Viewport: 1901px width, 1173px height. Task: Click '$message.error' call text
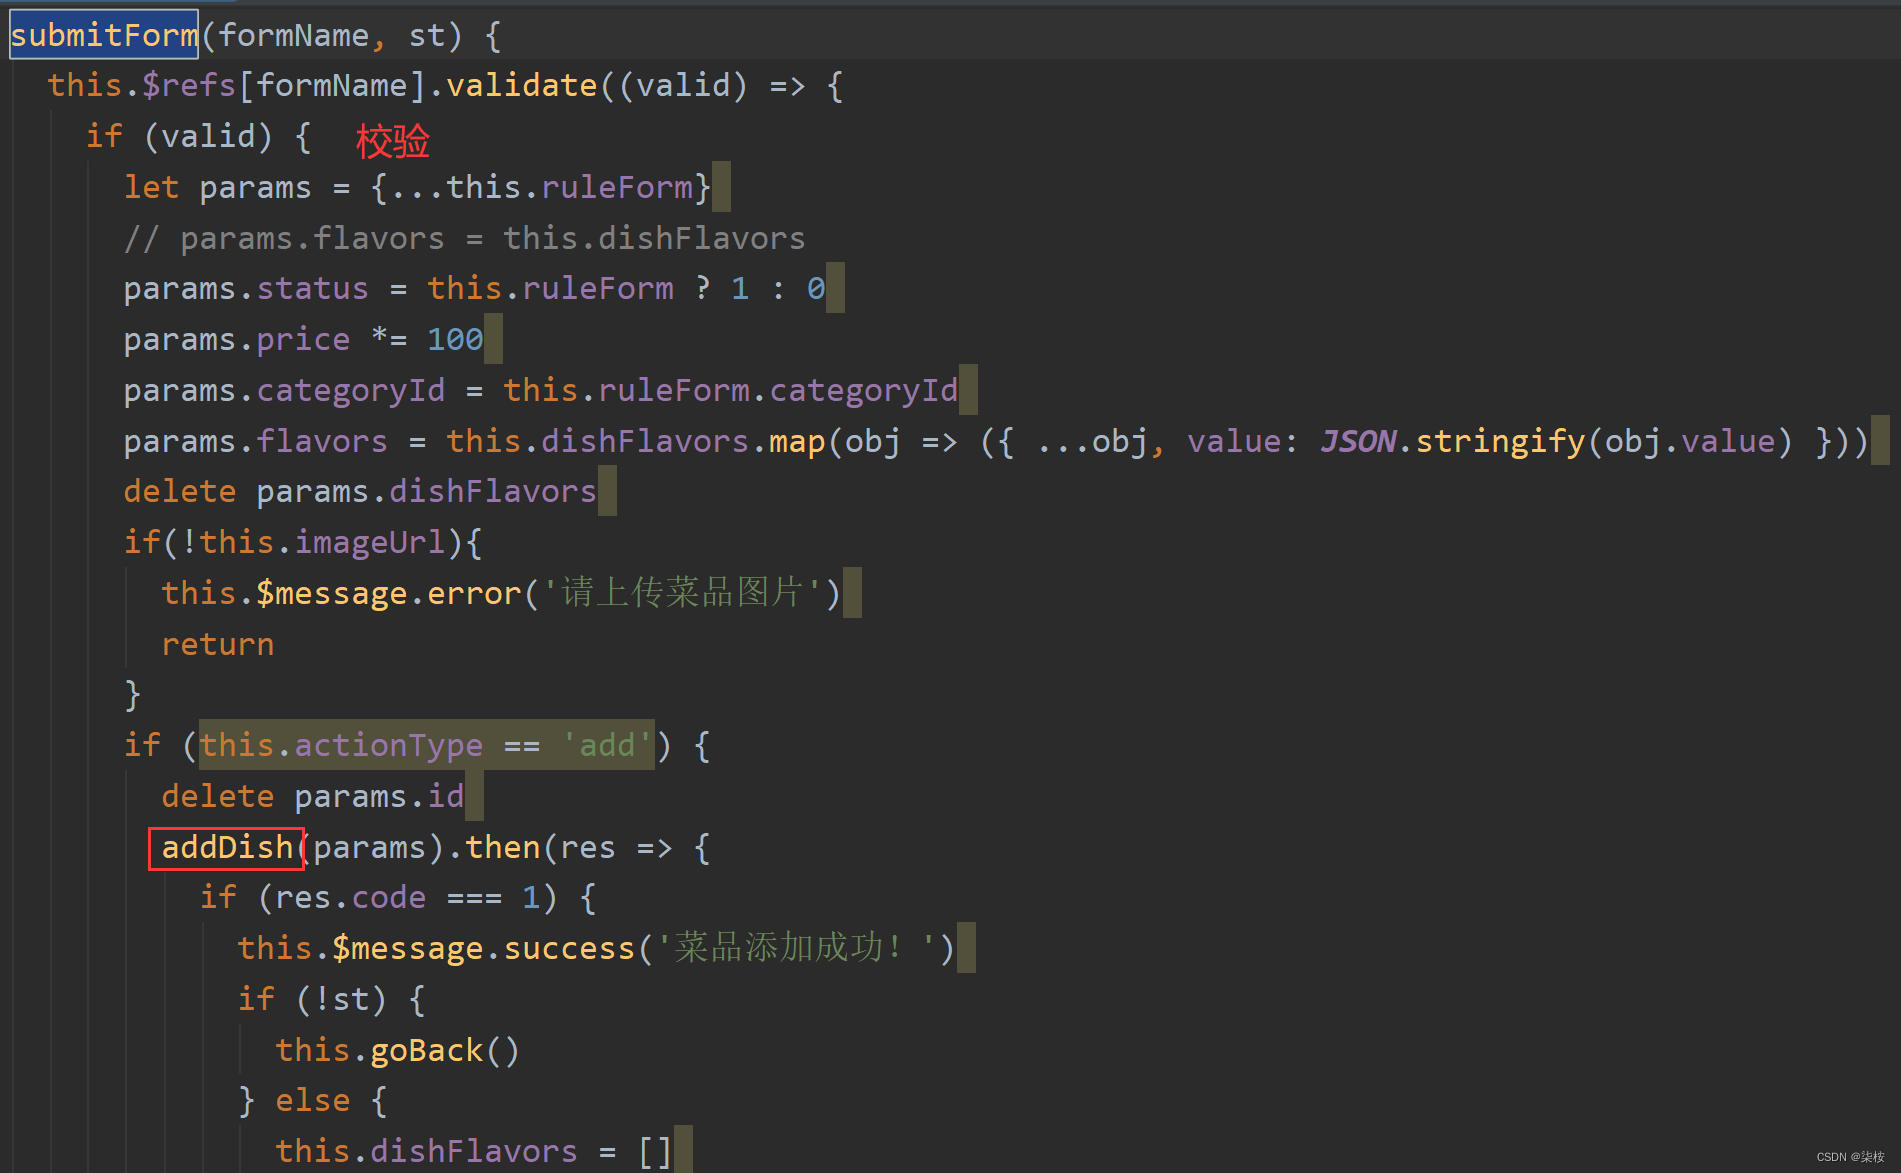coord(389,593)
